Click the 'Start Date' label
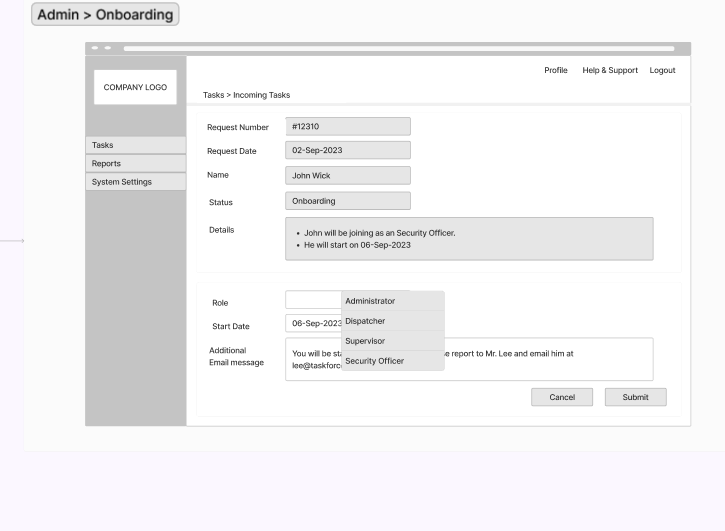The height and width of the screenshot is (531, 725). point(231,327)
